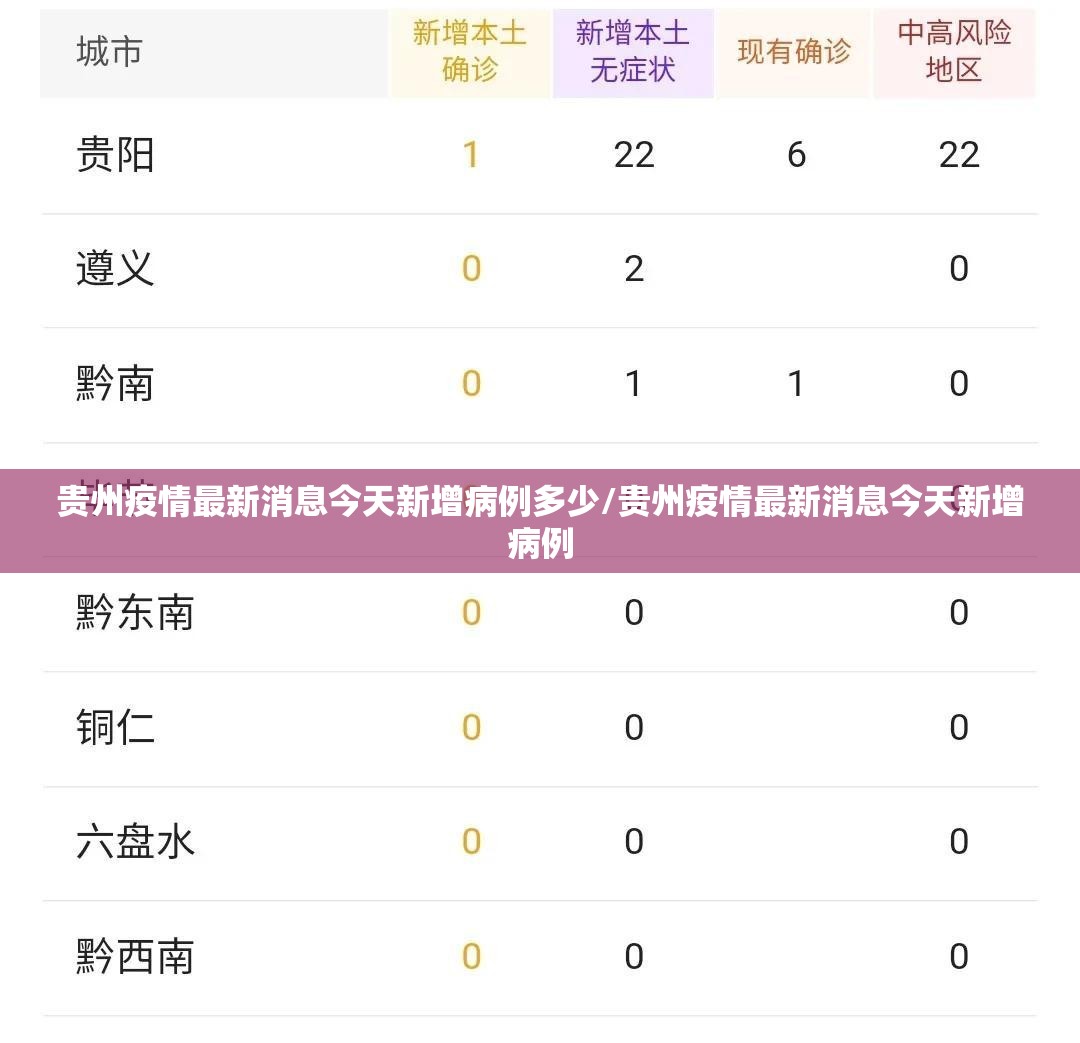Click 黔南's existing confirmed value 1
The height and width of the screenshot is (1043, 1080).
click(x=796, y=384)
